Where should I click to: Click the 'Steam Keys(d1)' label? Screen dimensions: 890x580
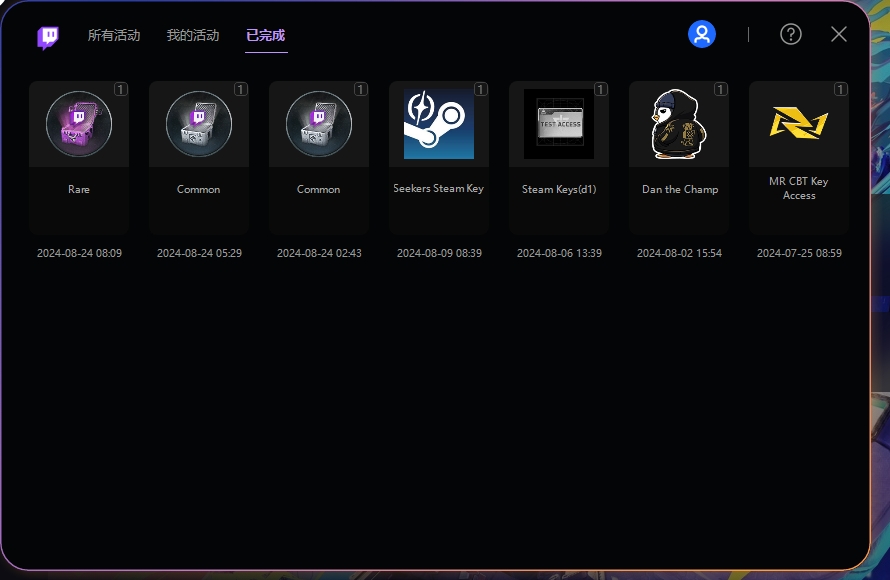[x=559, y=190]
